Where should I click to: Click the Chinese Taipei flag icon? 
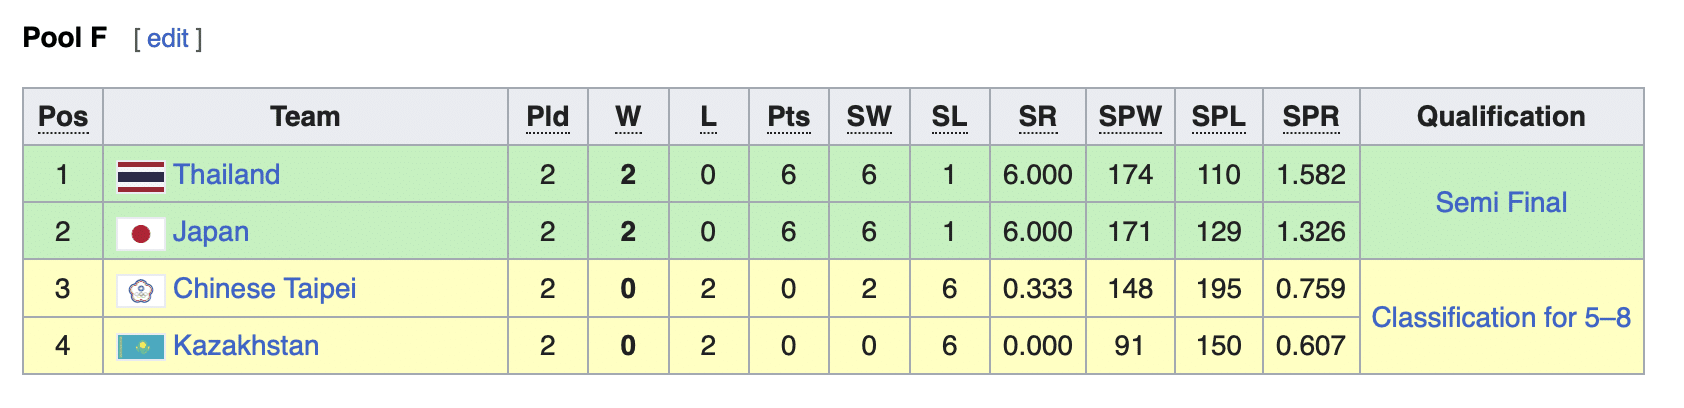click(x=140, y=290)
